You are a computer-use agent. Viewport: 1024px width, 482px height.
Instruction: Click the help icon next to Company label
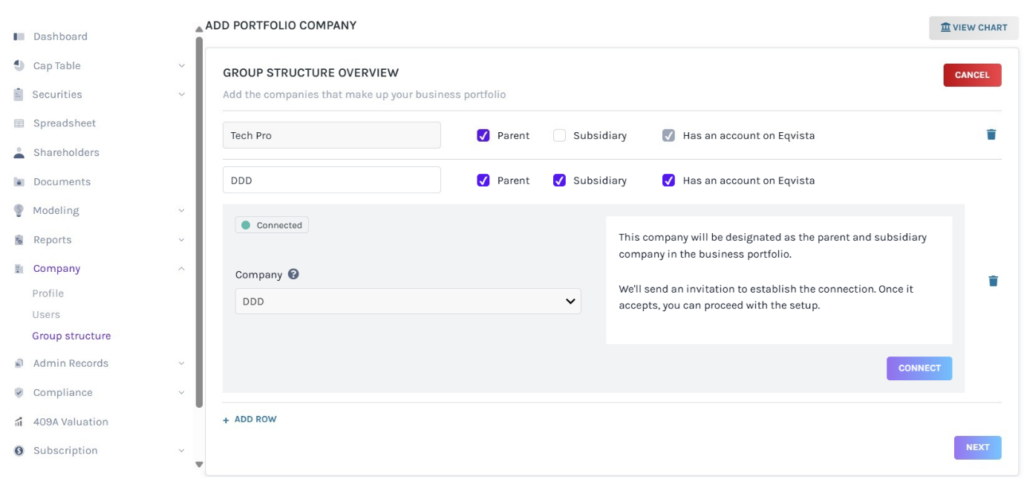click(294, 275)
